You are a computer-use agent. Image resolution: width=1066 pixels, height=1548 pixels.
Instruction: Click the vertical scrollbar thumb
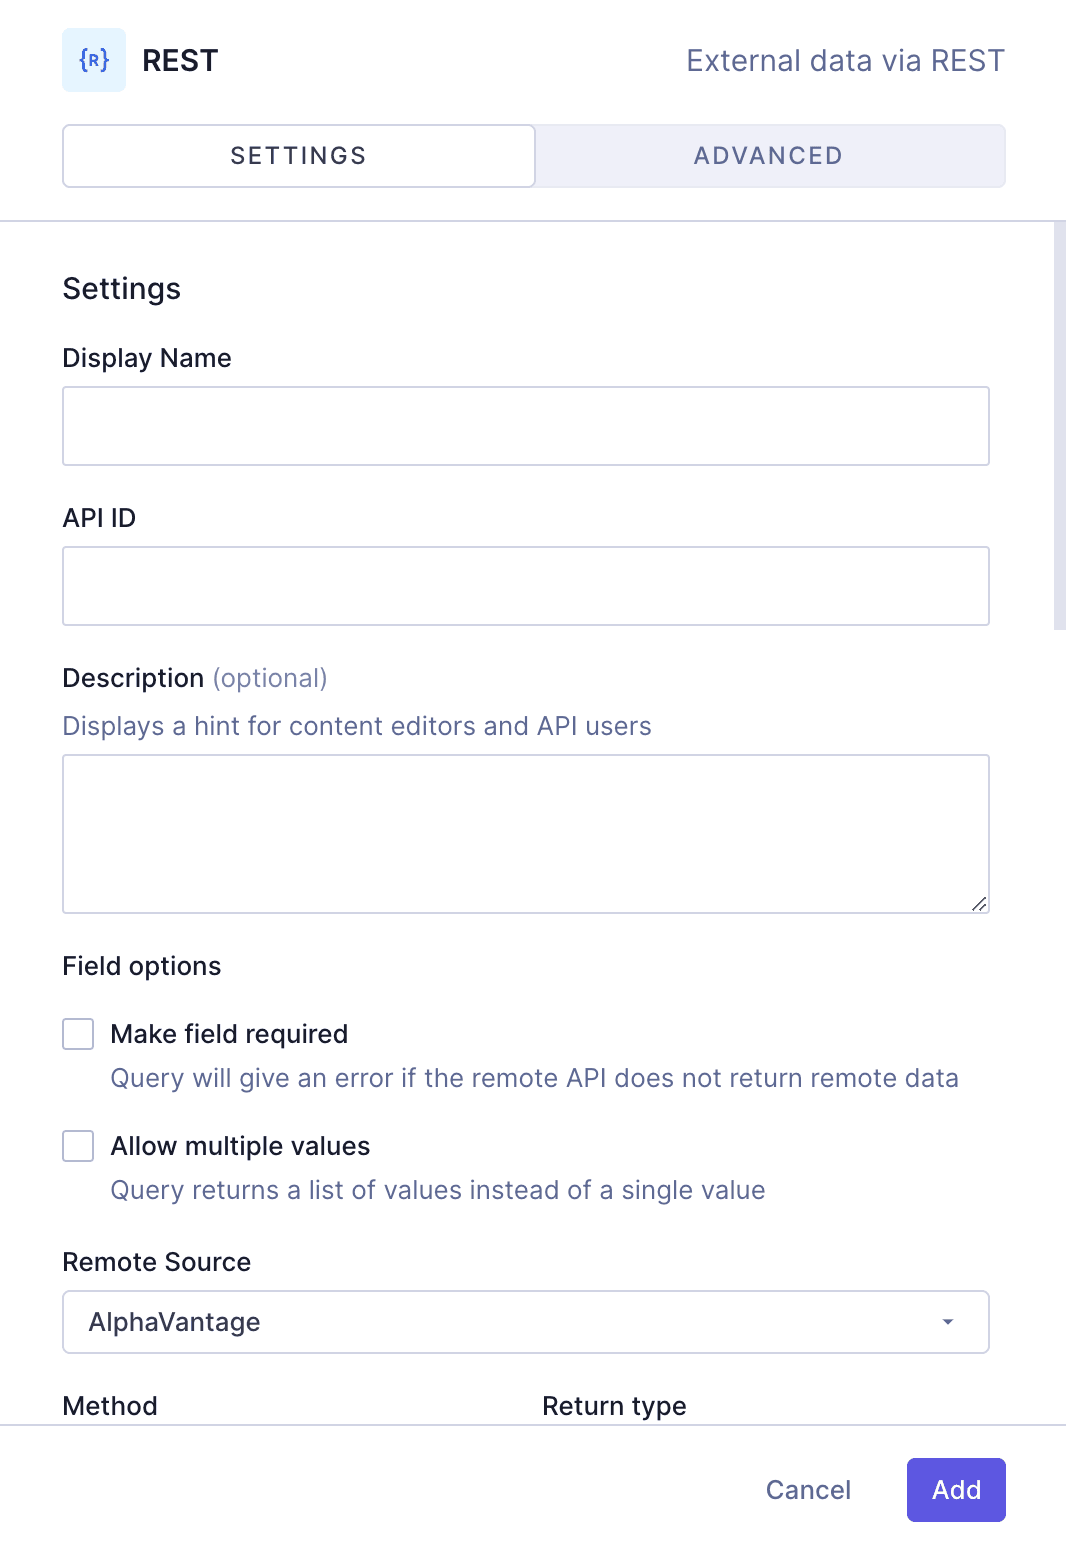point(1059,426)
